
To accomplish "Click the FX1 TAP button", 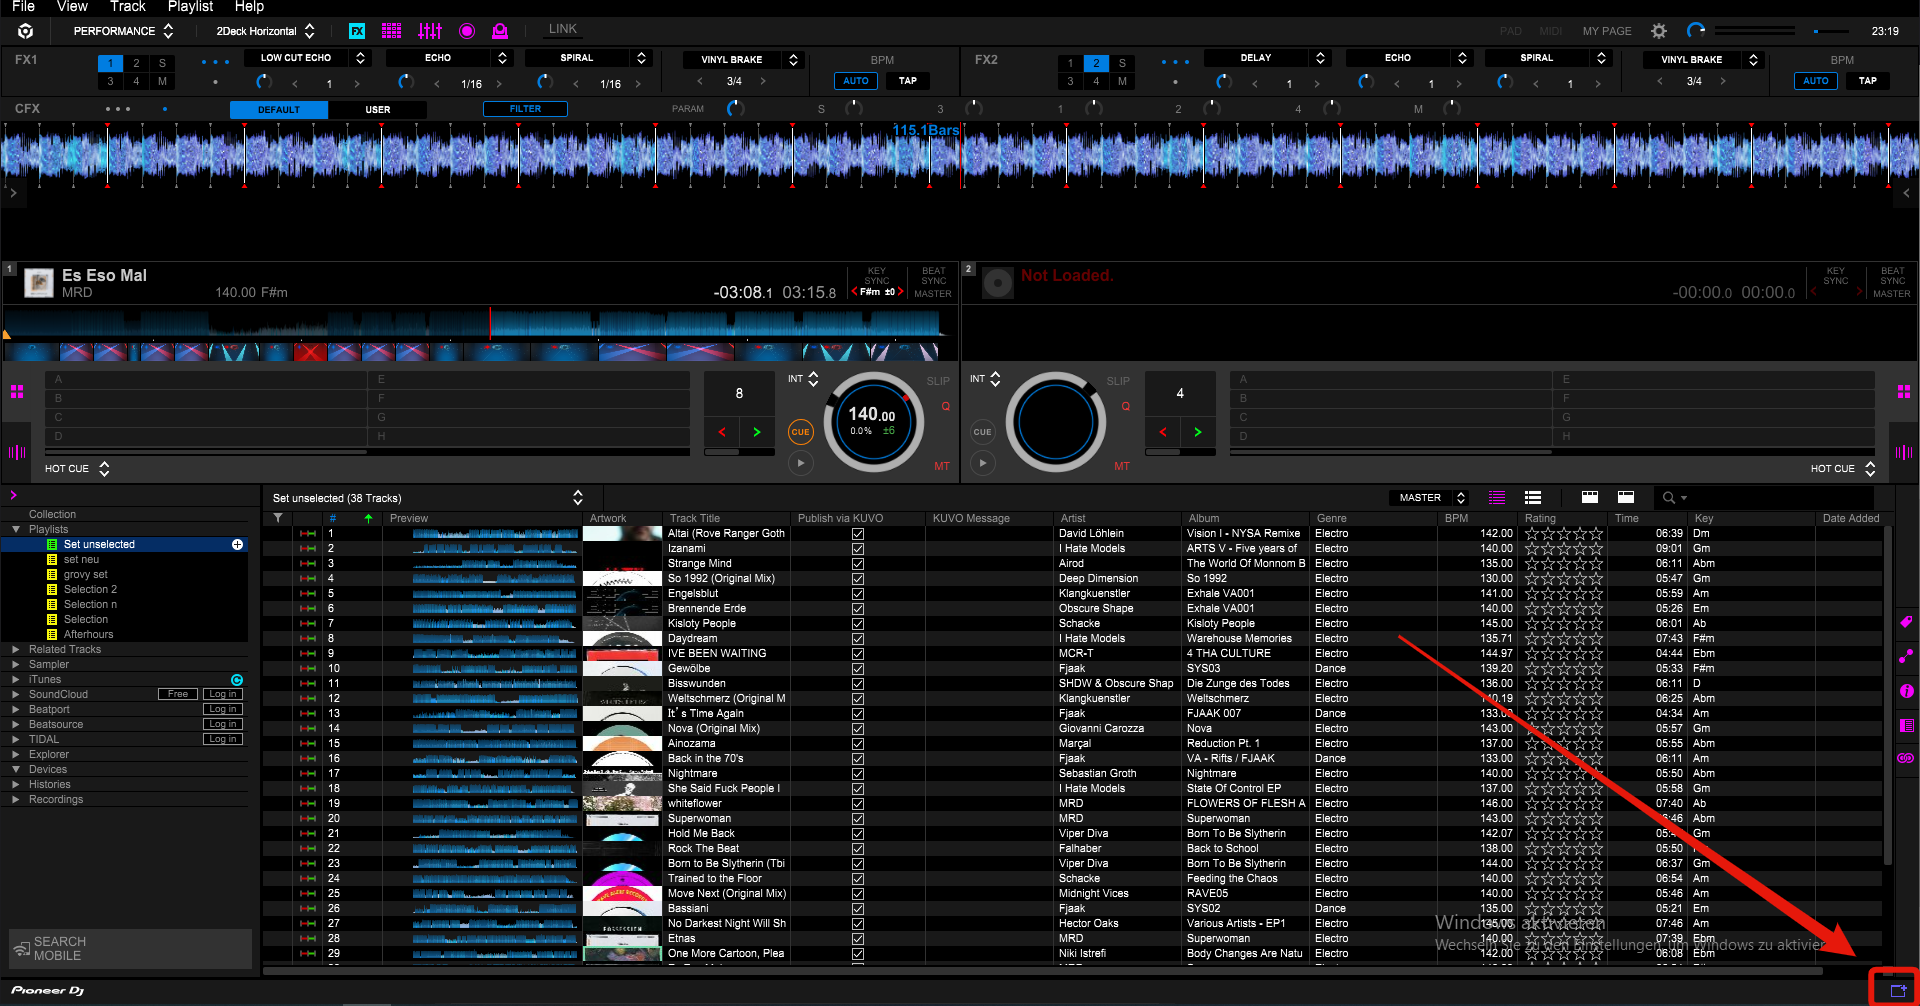I will 907,81.
